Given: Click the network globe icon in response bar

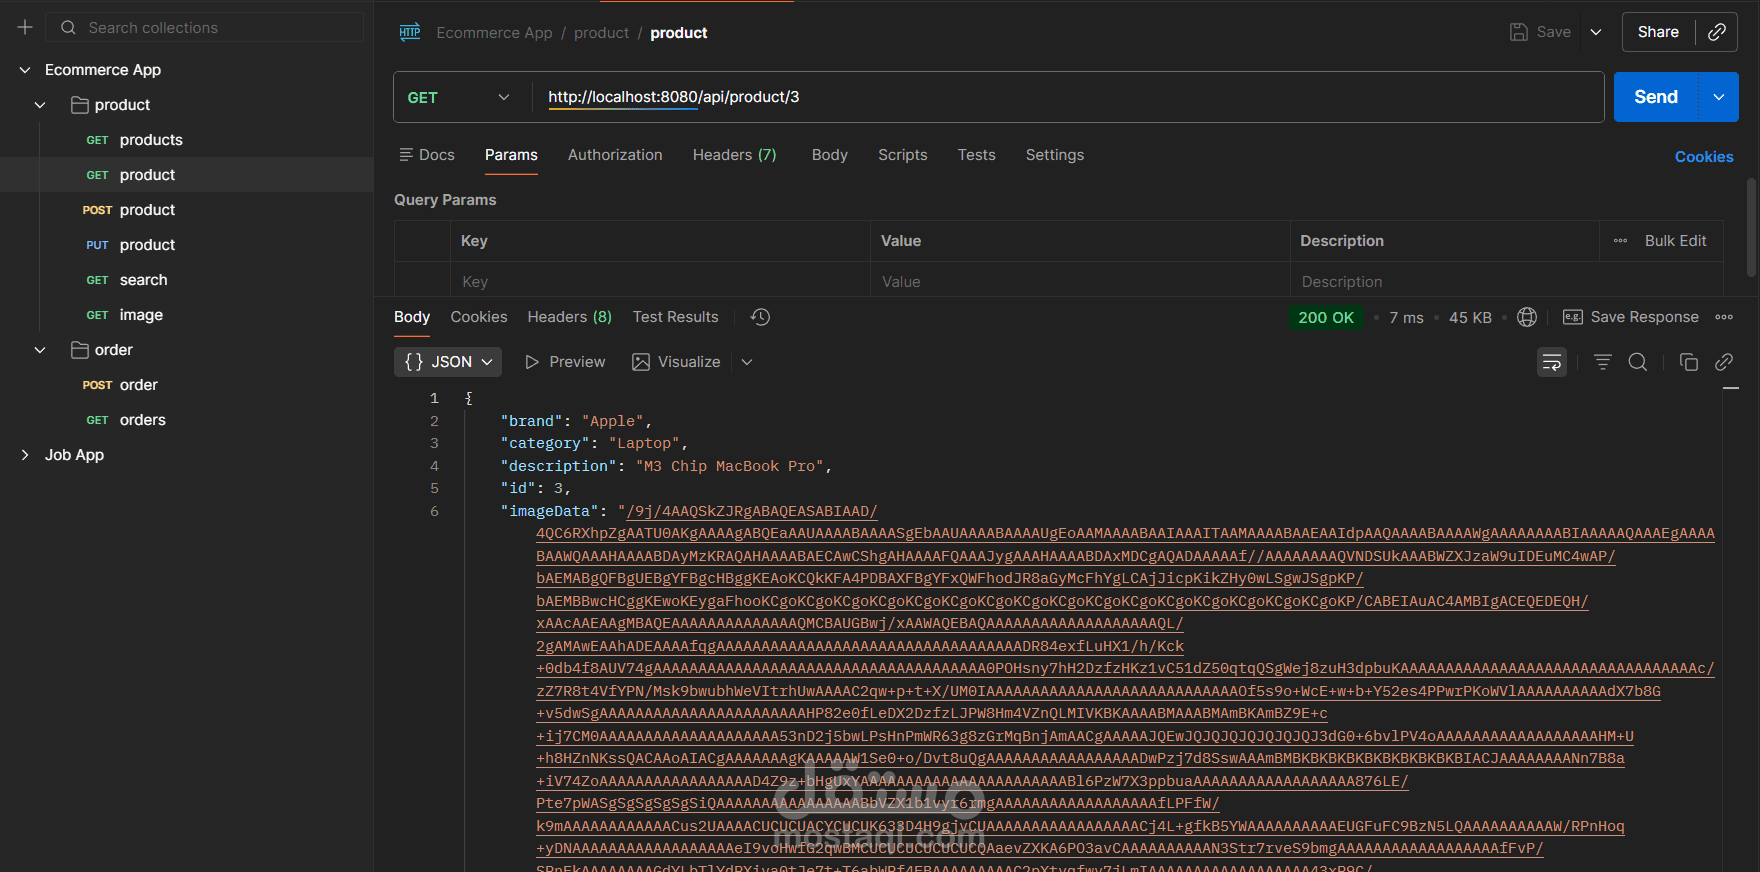Looking at the screenshot, I should pos(1527,317).
